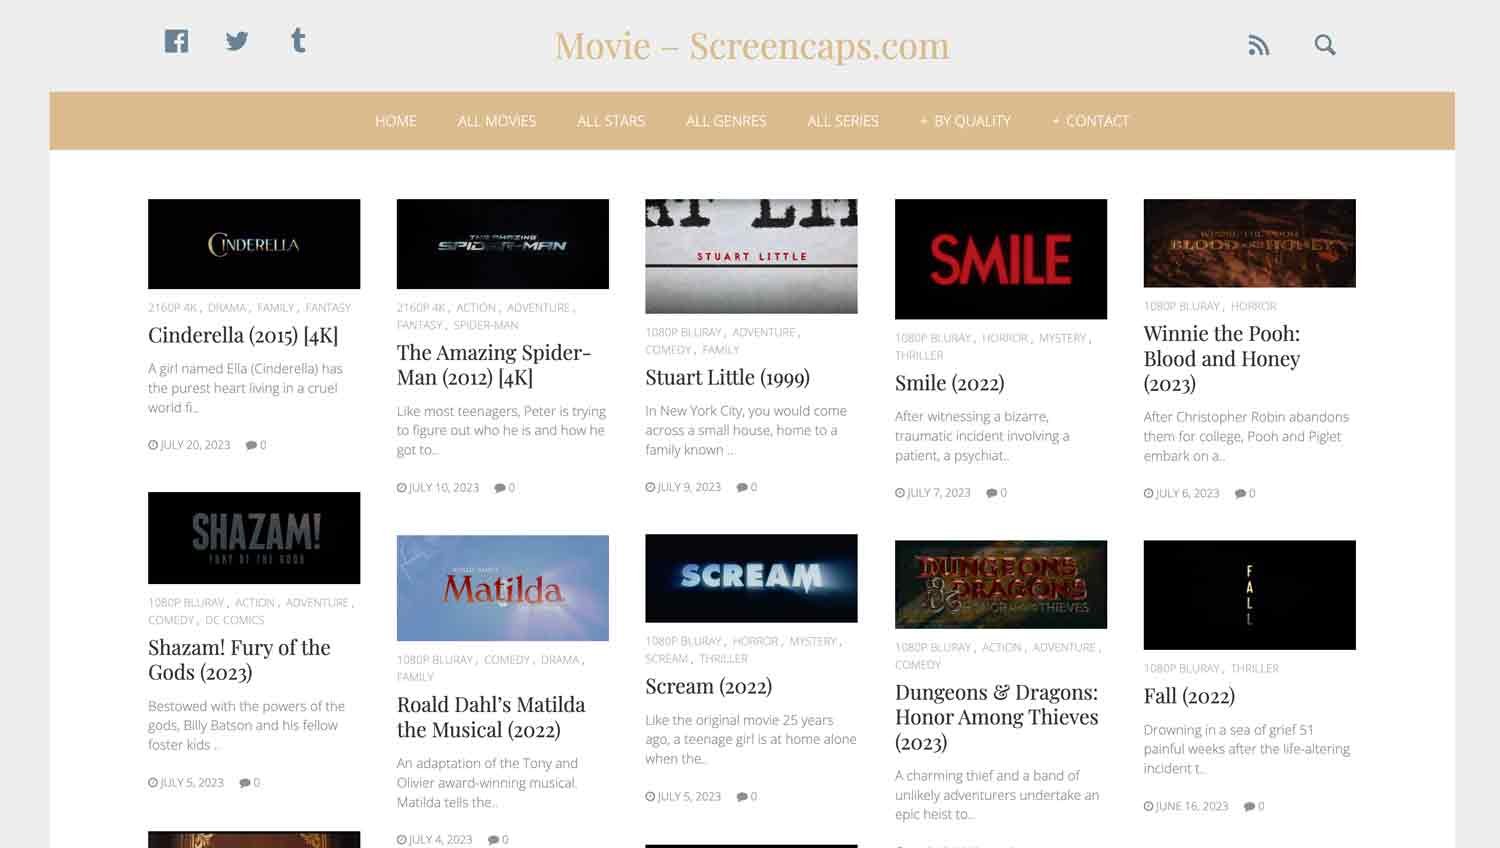Open Shazam! Fury of the Gods title

click(239, 660)
